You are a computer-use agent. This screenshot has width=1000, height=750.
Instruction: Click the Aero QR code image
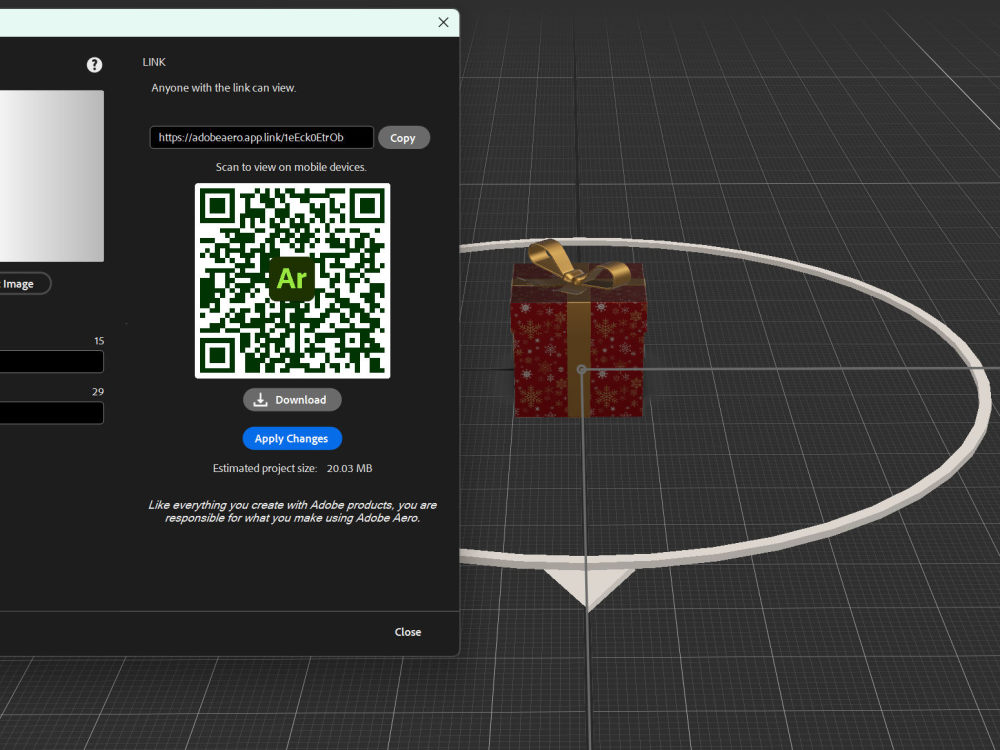pos(292,281)
